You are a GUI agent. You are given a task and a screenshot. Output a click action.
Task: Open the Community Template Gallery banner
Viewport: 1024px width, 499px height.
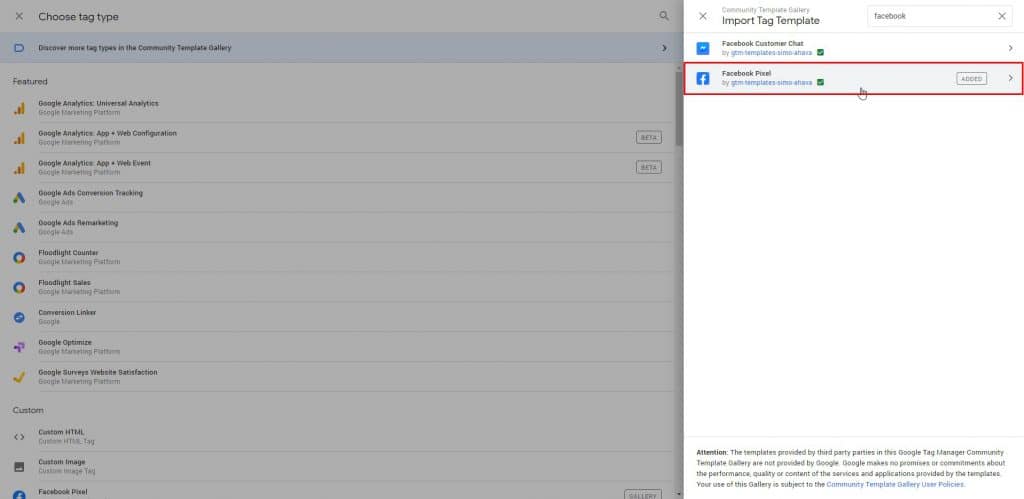coord(340,48)
